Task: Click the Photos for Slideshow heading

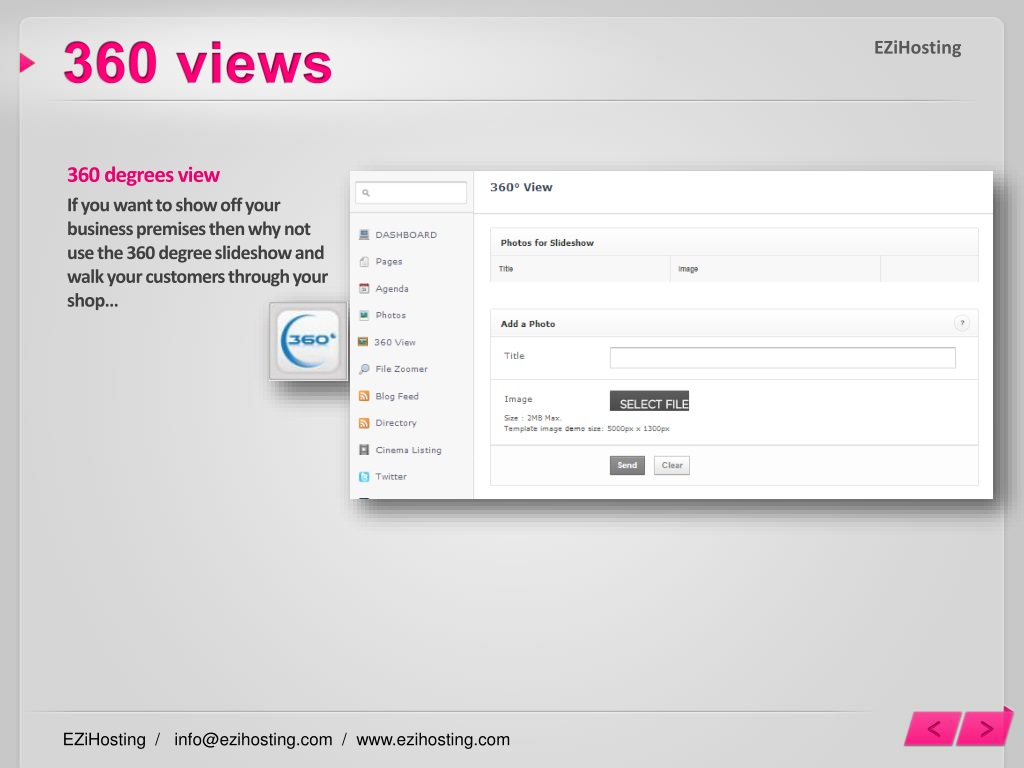Action: click(547, 242)
